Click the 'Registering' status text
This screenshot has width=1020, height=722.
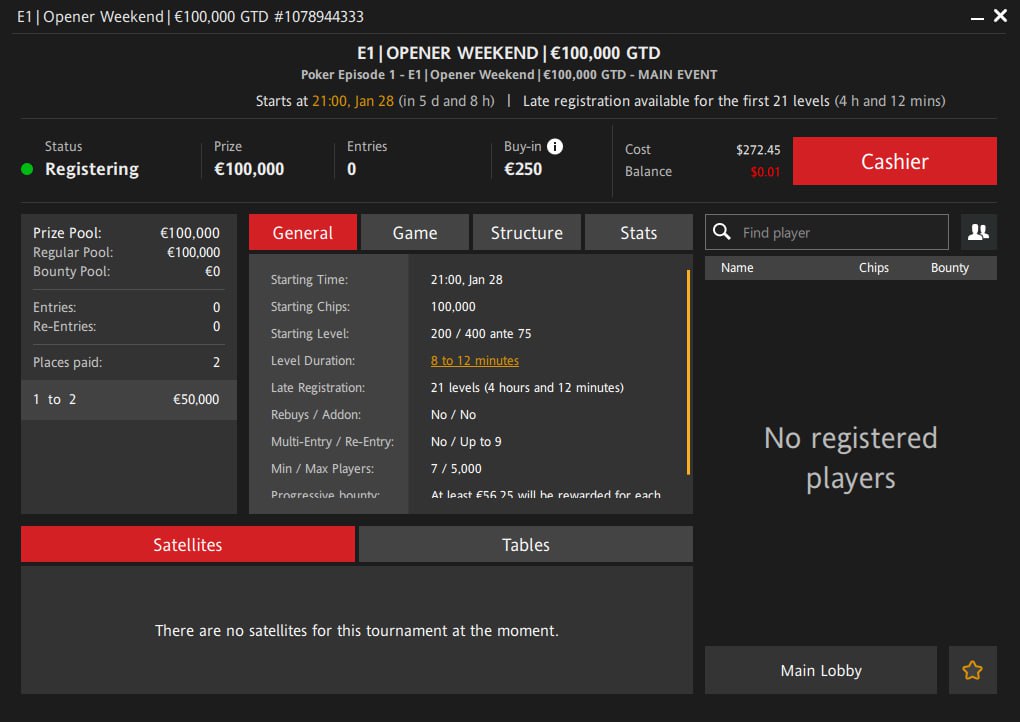tap(92, 169)
